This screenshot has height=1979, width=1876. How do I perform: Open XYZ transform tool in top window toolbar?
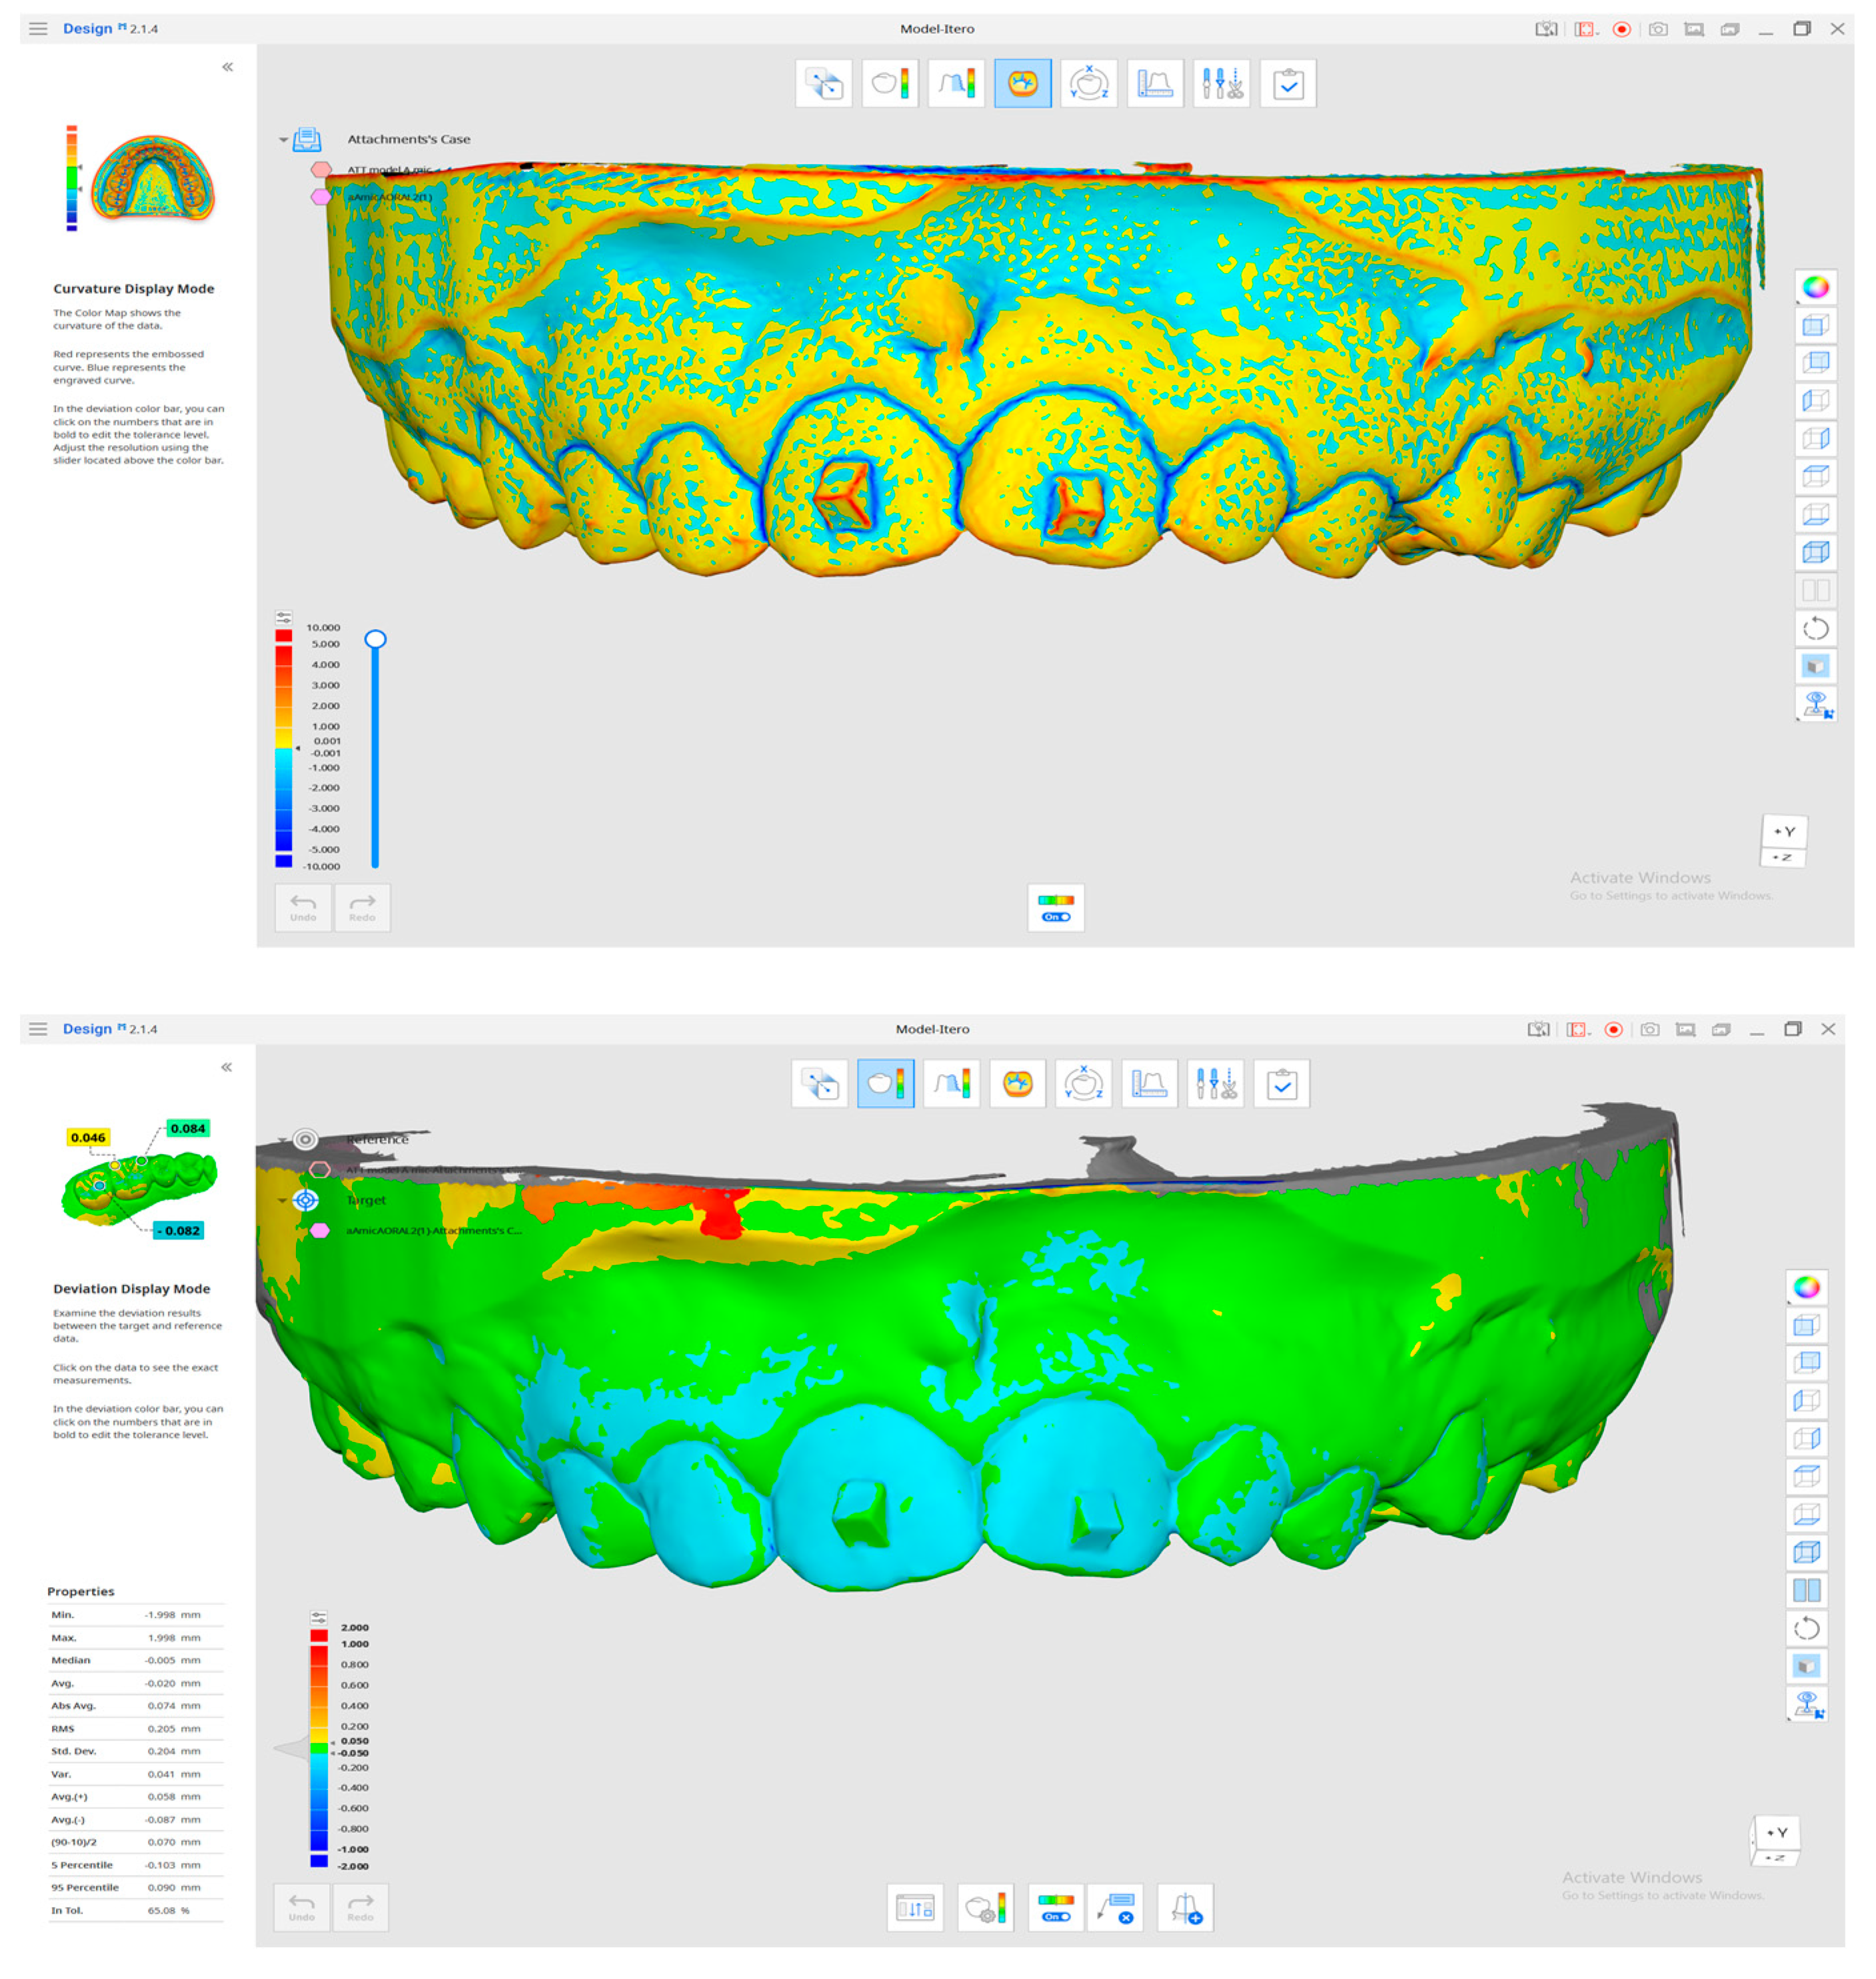point(1088,83)
